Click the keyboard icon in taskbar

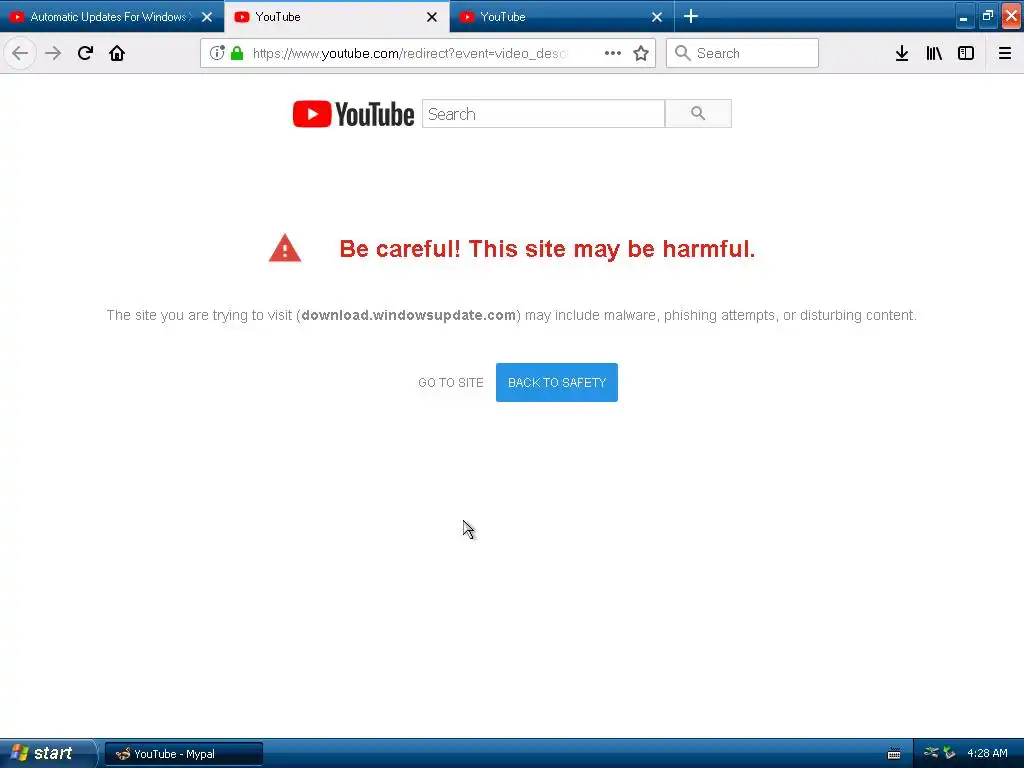pyautogui.click(x=894, y=754)
